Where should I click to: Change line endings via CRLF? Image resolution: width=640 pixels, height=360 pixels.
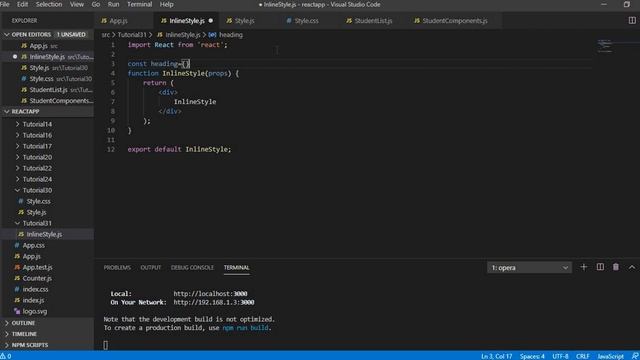[x=582, y=356]
